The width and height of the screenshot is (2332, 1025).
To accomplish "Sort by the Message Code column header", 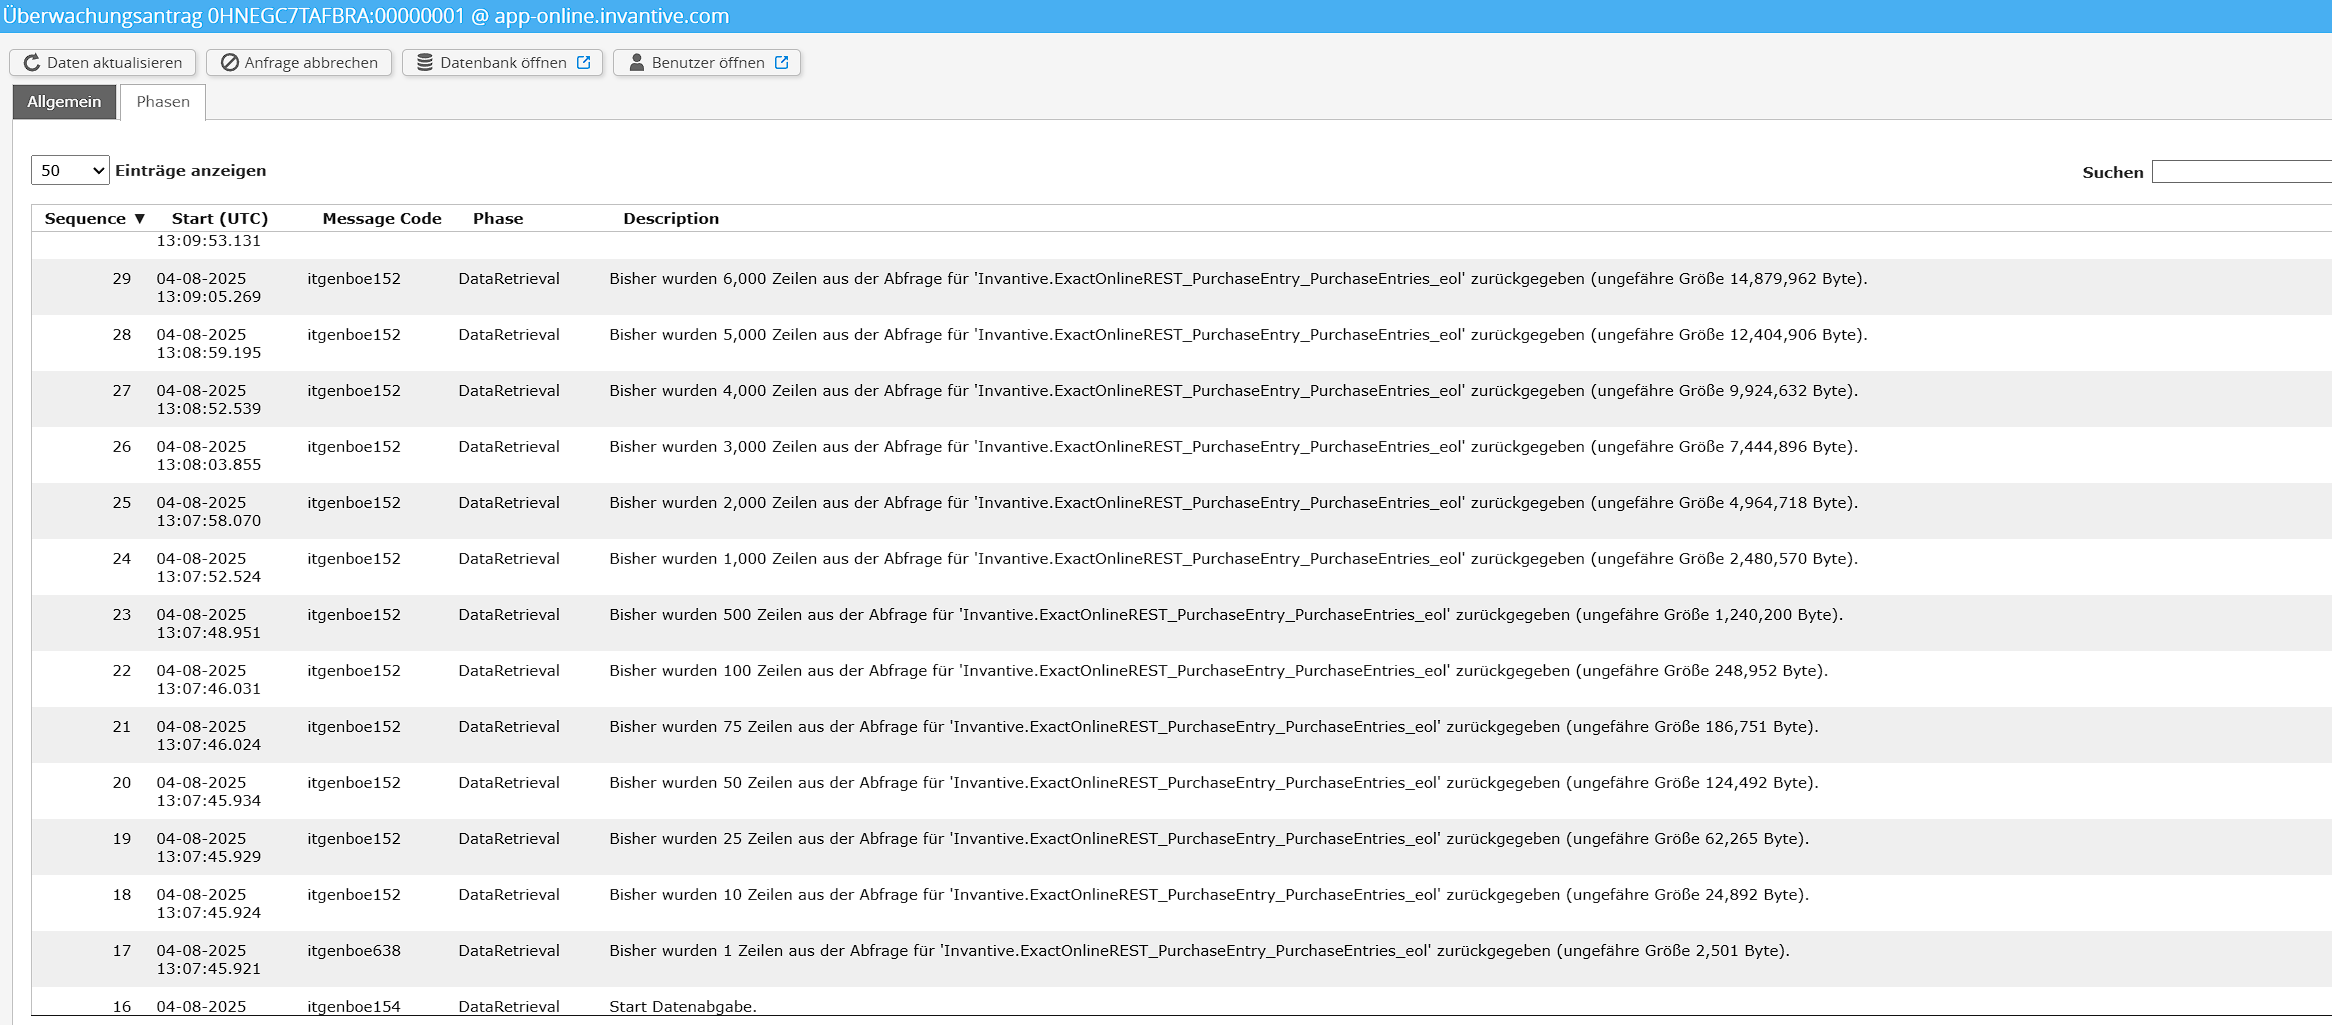I will [x=382, y=219].
